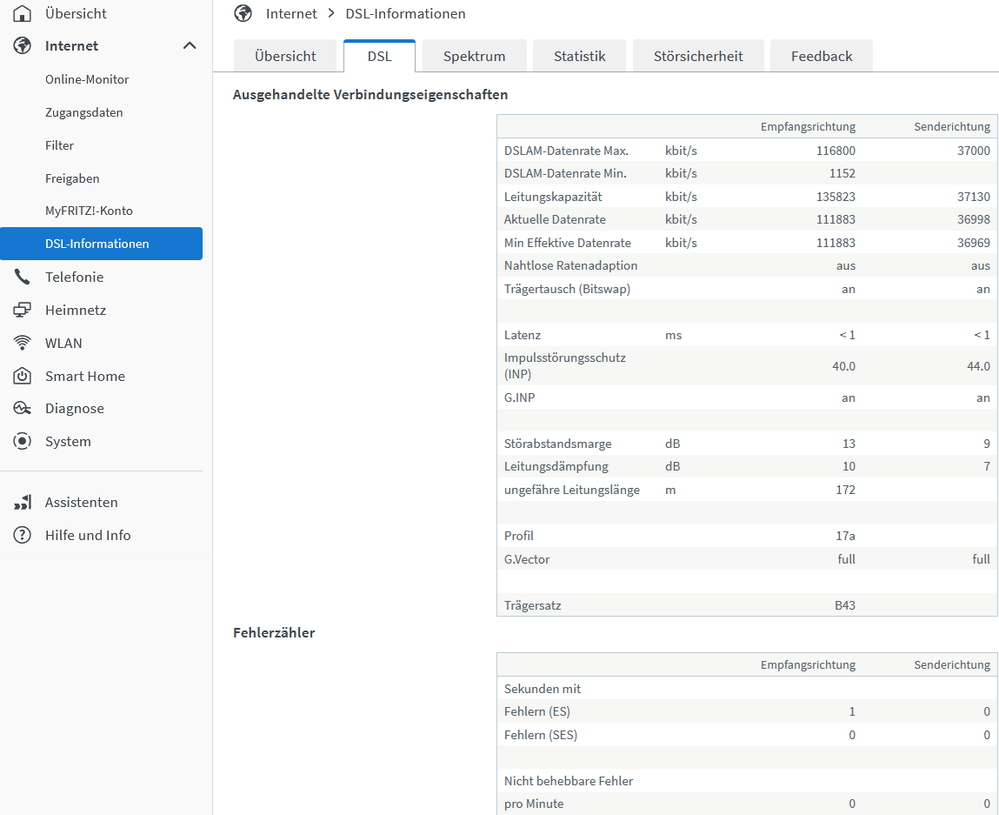The image size is (999, 815).
Task: Click the Fehlern (ES) row label
Action: tap(537, 712)
